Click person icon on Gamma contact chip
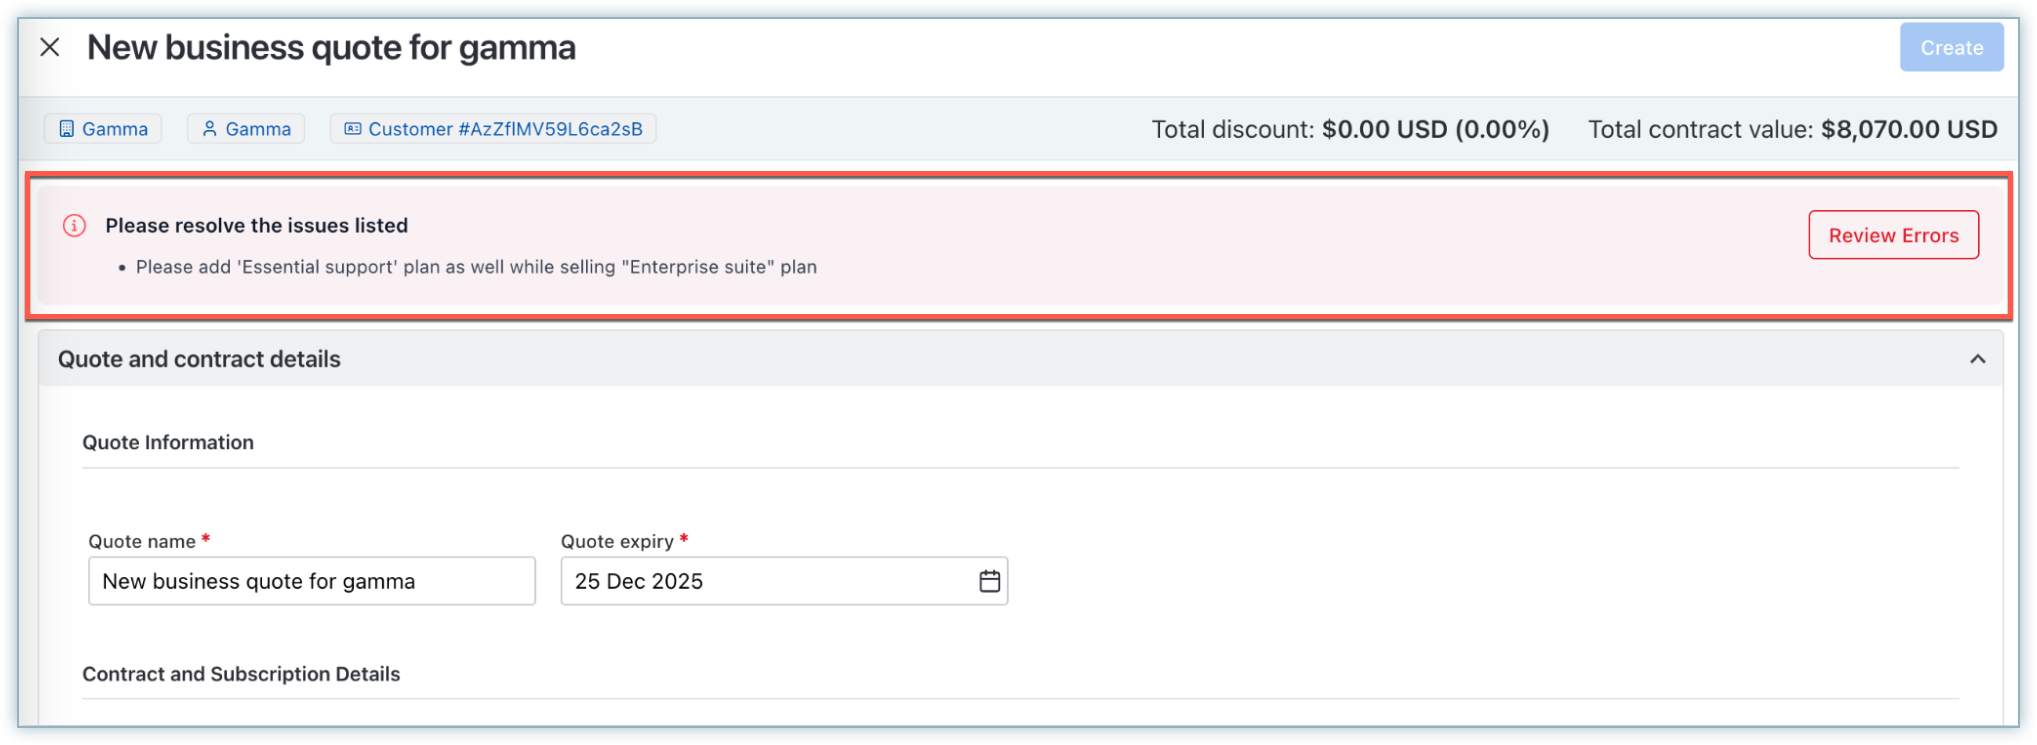The width and height of the screenshot is (2037, 745). [x=209, y=129]
